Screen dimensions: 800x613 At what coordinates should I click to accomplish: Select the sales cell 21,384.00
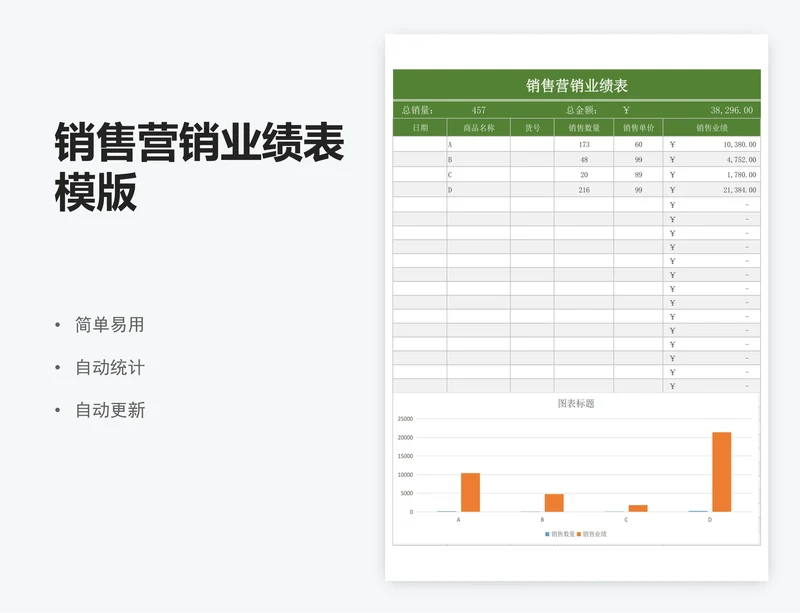click(712, 190)
